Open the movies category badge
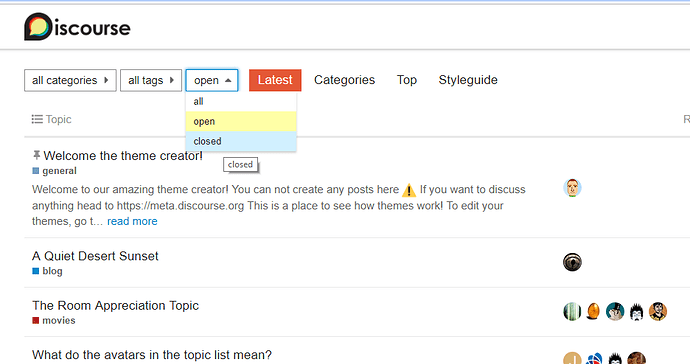Screen dimensions: 690x364 pos(54,320)
